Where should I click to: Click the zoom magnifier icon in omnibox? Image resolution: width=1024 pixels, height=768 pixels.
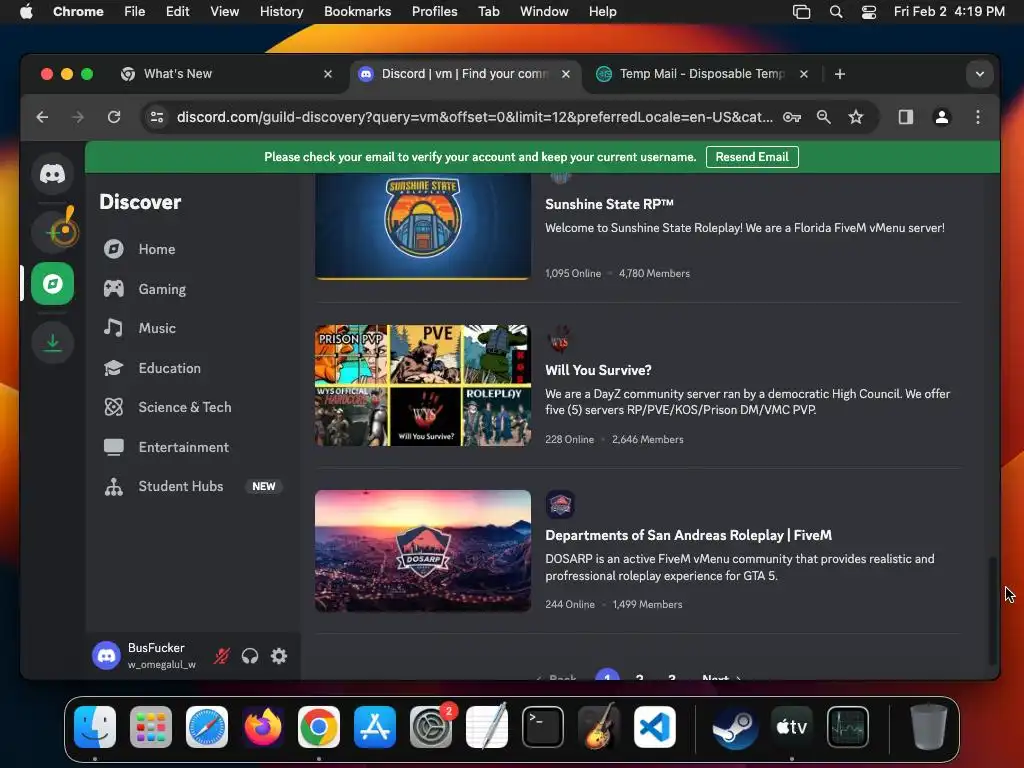pyautogui.click(x=824, y=118)
